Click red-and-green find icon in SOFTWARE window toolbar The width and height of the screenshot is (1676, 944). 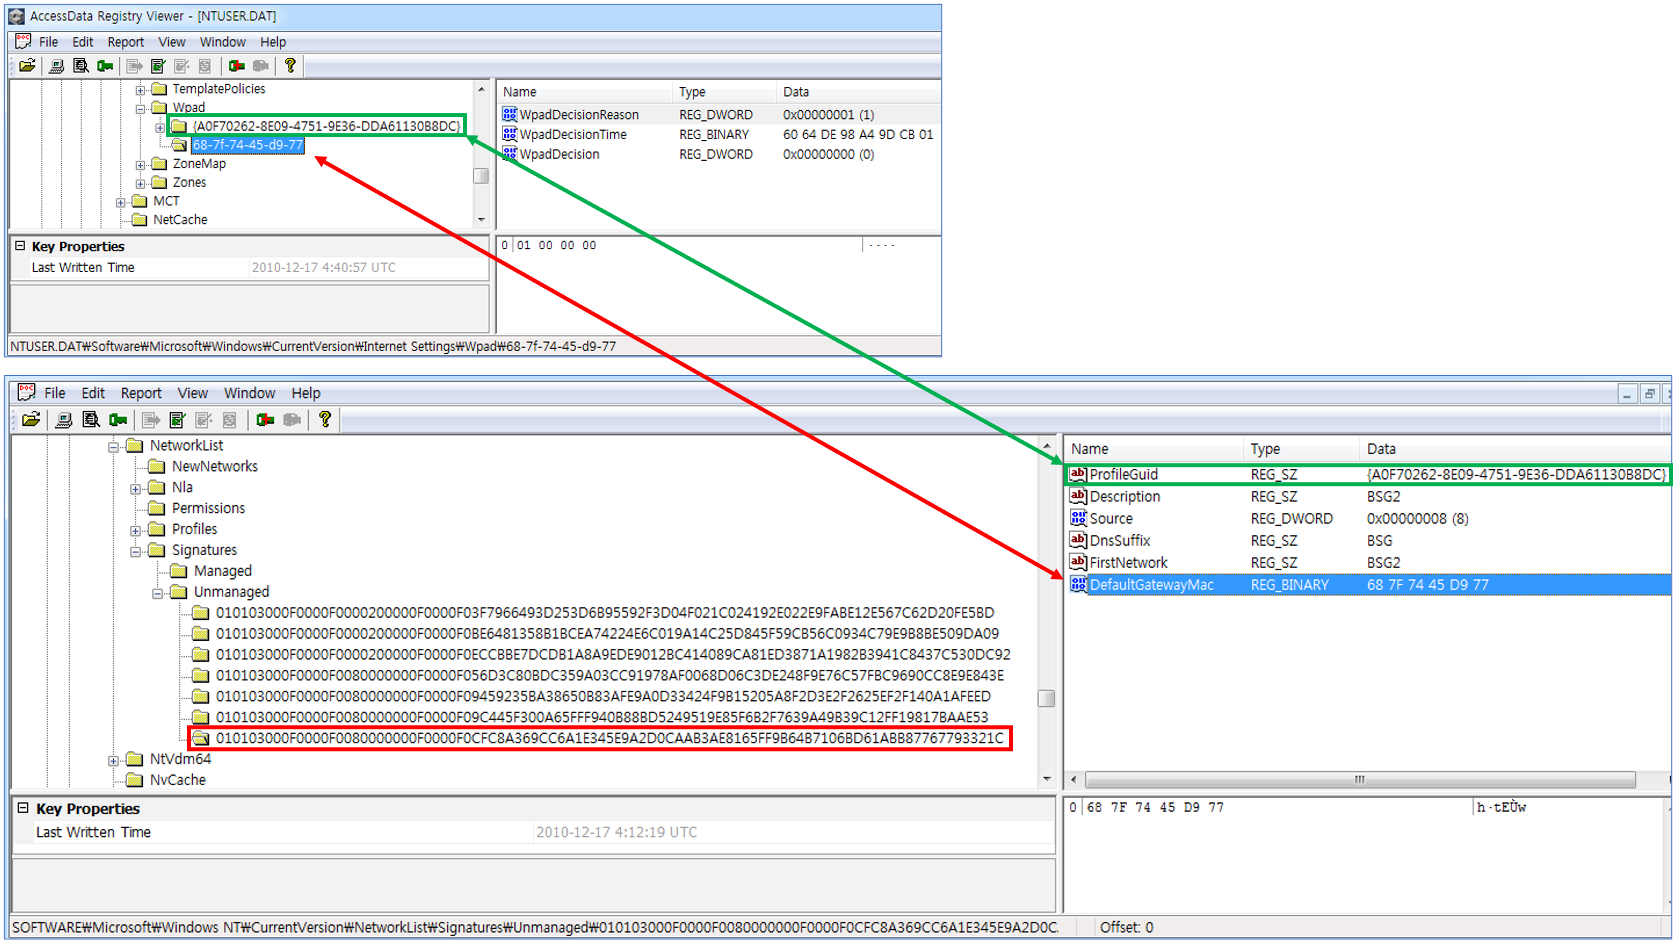[x=265, y=420]
